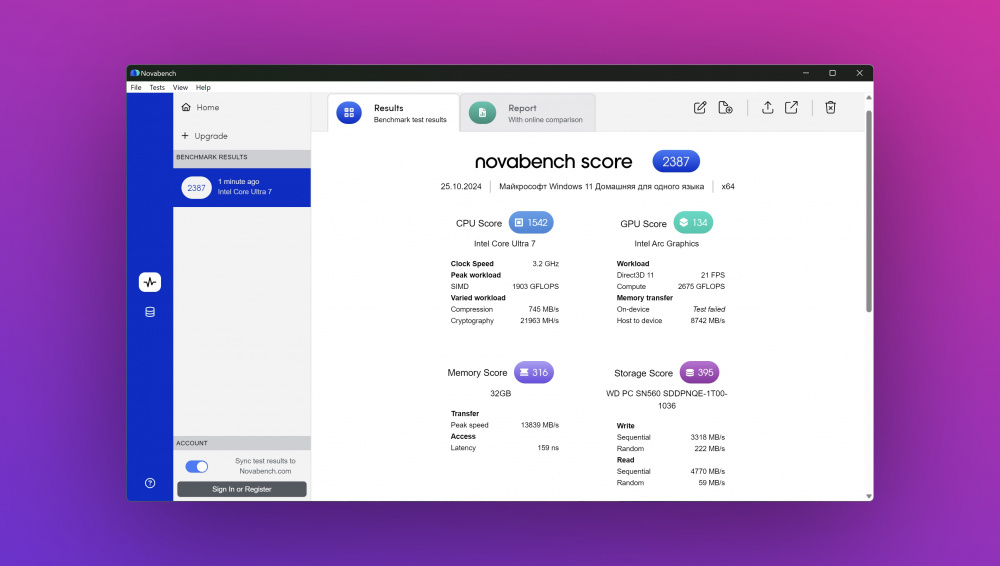Click the Memory Score 316 badge
The height and width of the screenshot is (566, 1000).
(534, 372)
